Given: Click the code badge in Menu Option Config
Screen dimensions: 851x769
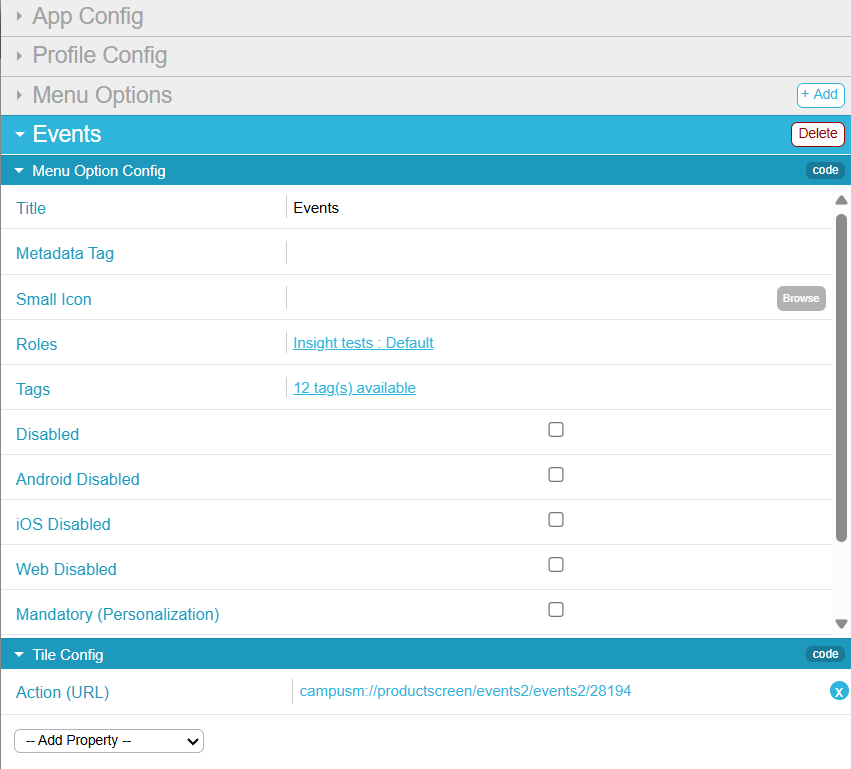Looking at the screenshot, I should pos(825,170).
